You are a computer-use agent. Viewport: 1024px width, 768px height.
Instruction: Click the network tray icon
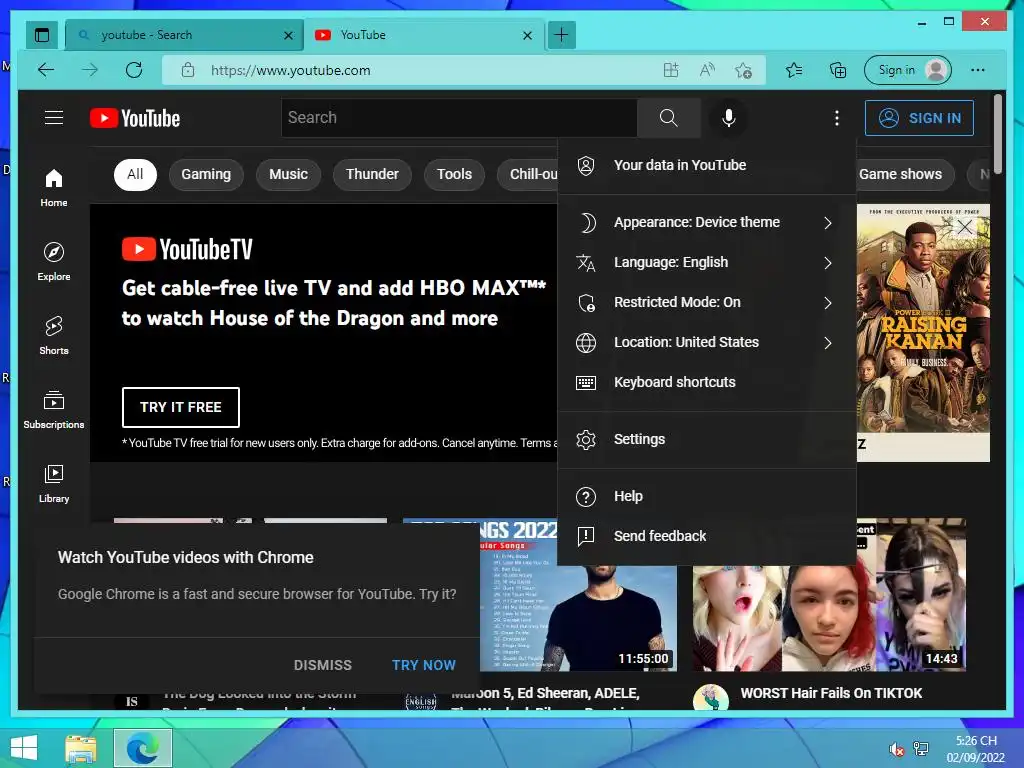point(921,749)
